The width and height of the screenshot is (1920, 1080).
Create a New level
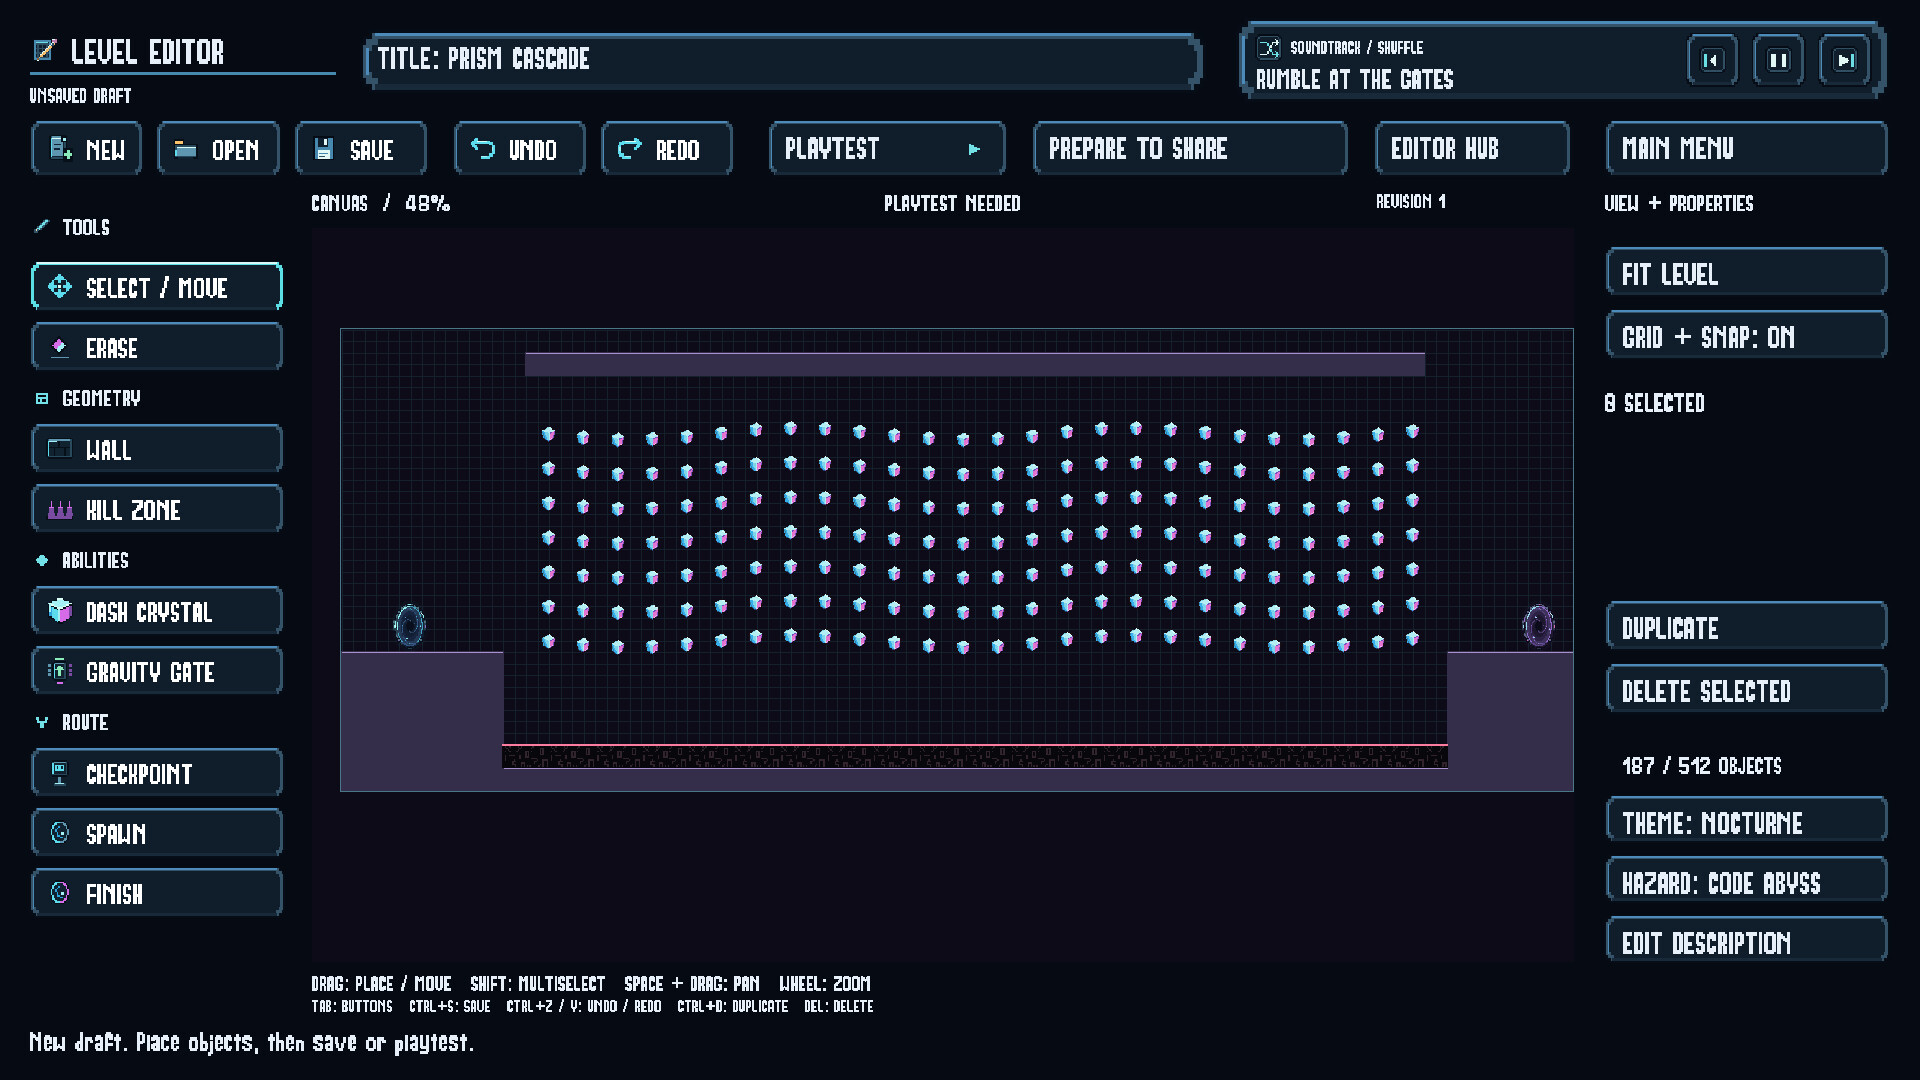pos(87,149)
